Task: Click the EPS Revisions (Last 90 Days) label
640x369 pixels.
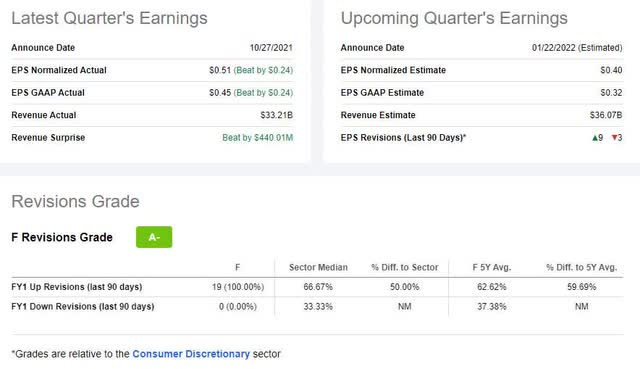Action: 403,138
